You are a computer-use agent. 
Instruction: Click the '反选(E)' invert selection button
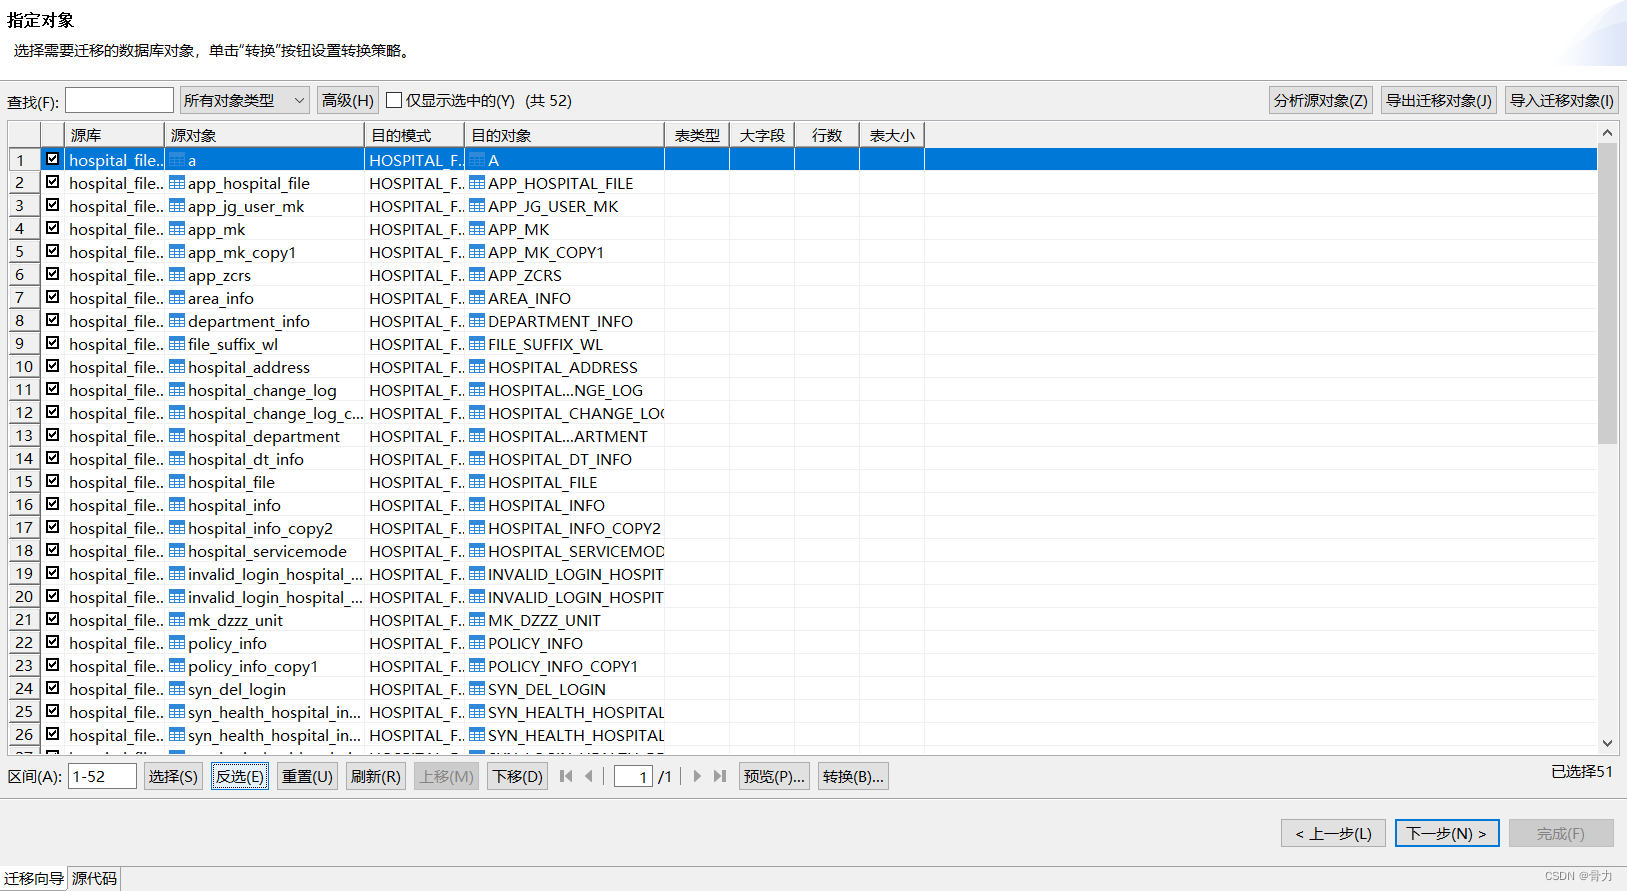(x=240, y=776)
